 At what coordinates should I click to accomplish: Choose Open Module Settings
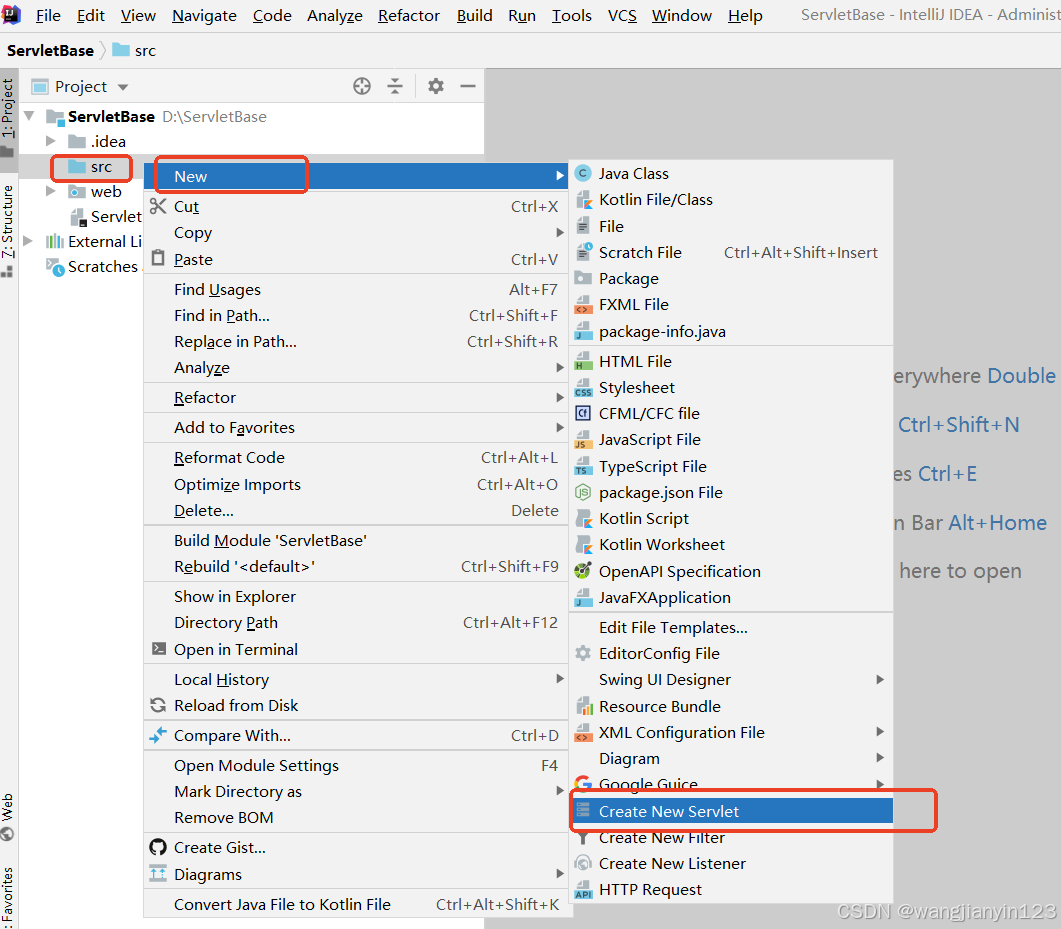pos(358,765)
